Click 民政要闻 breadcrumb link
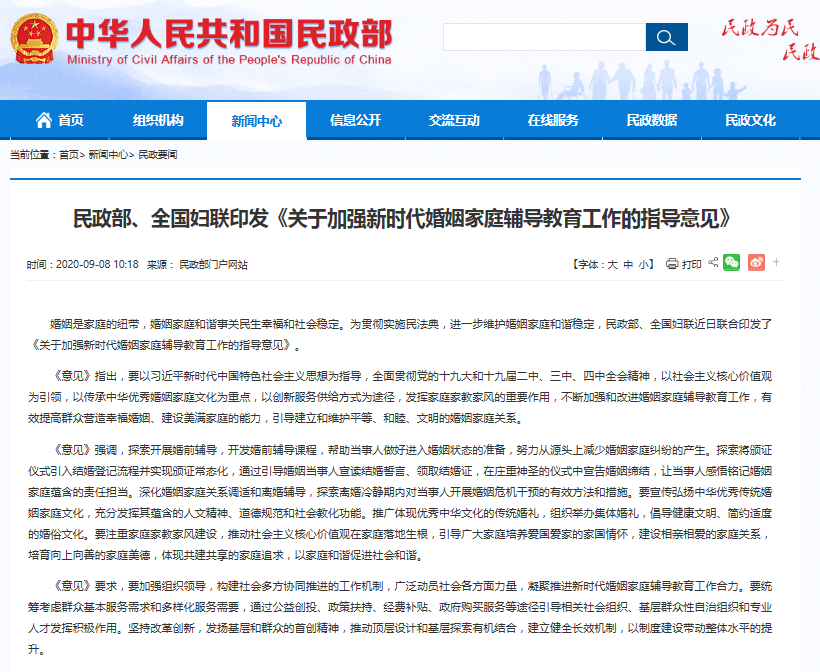Viewport: 820px width, 672px height. pos(157,155)
